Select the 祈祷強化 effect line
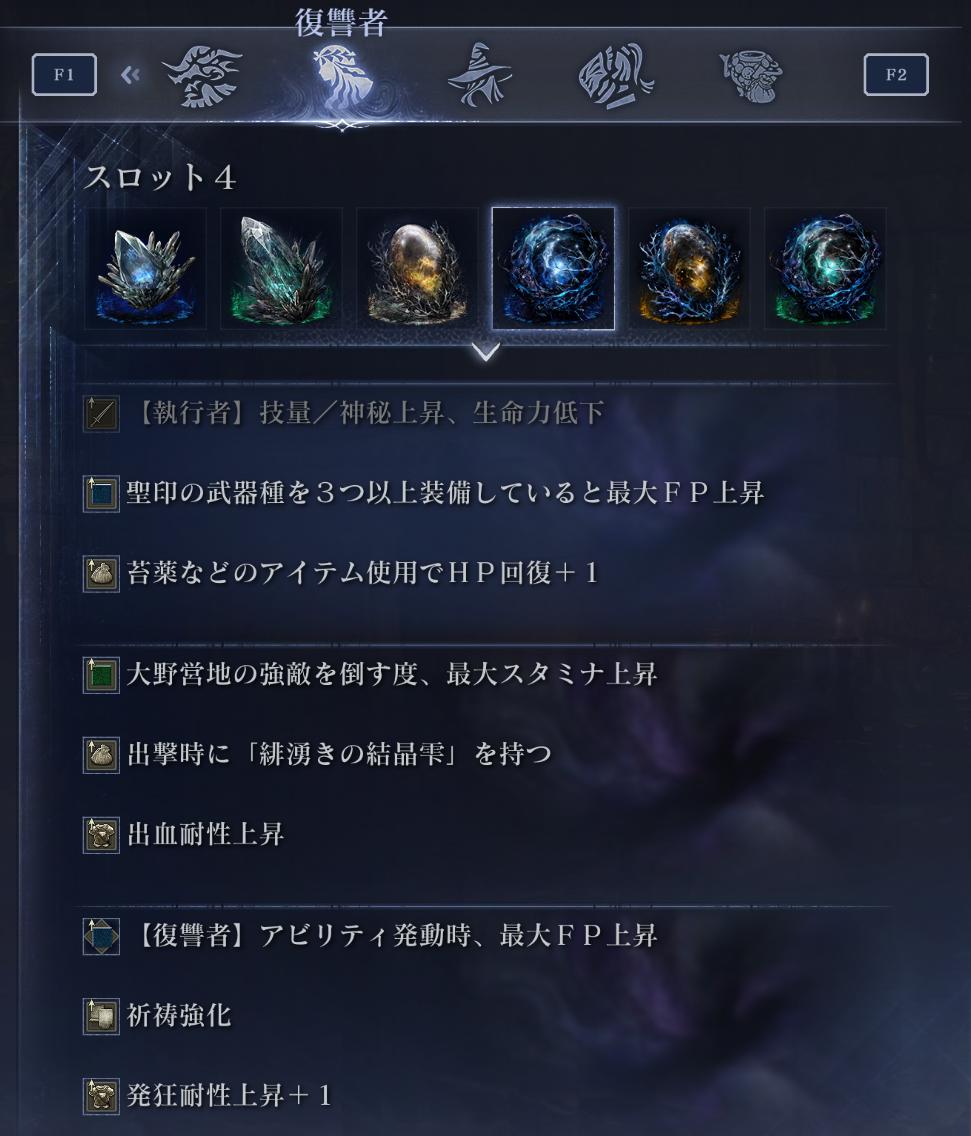The height and width of the screenshot is (1136, 971). point(178,1016)
